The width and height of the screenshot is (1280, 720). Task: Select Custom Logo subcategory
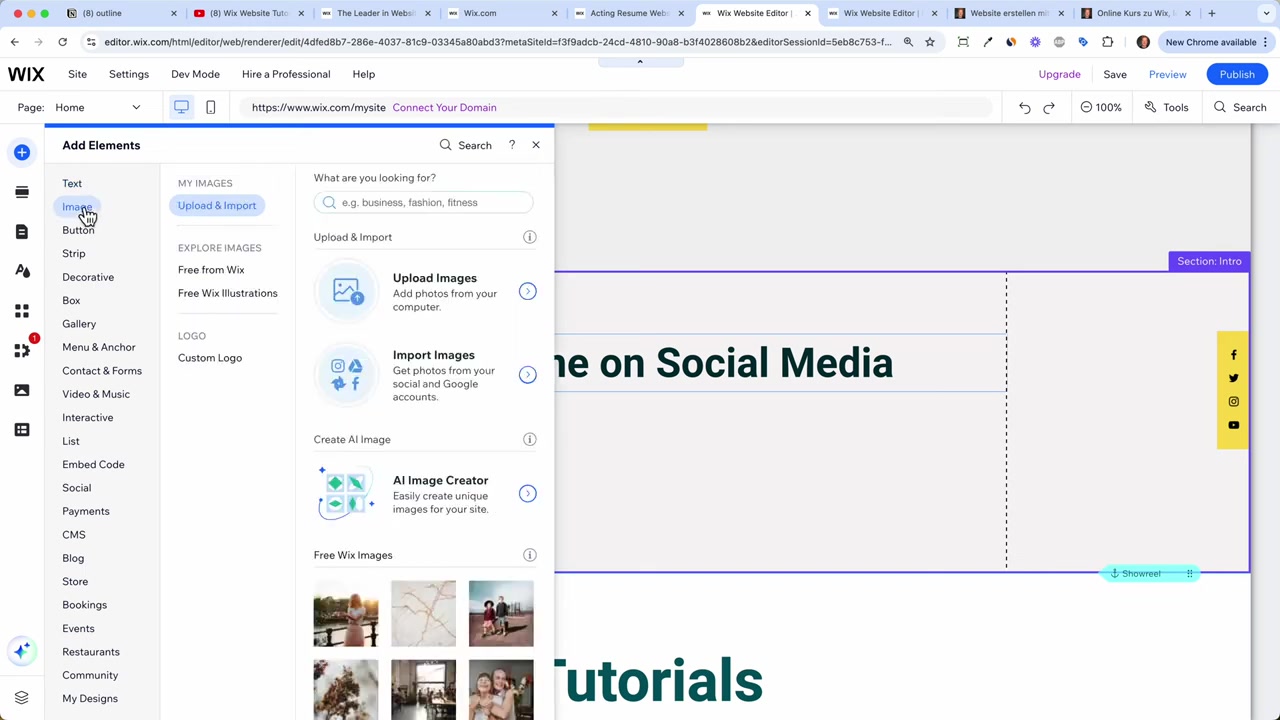coord(210,358)
